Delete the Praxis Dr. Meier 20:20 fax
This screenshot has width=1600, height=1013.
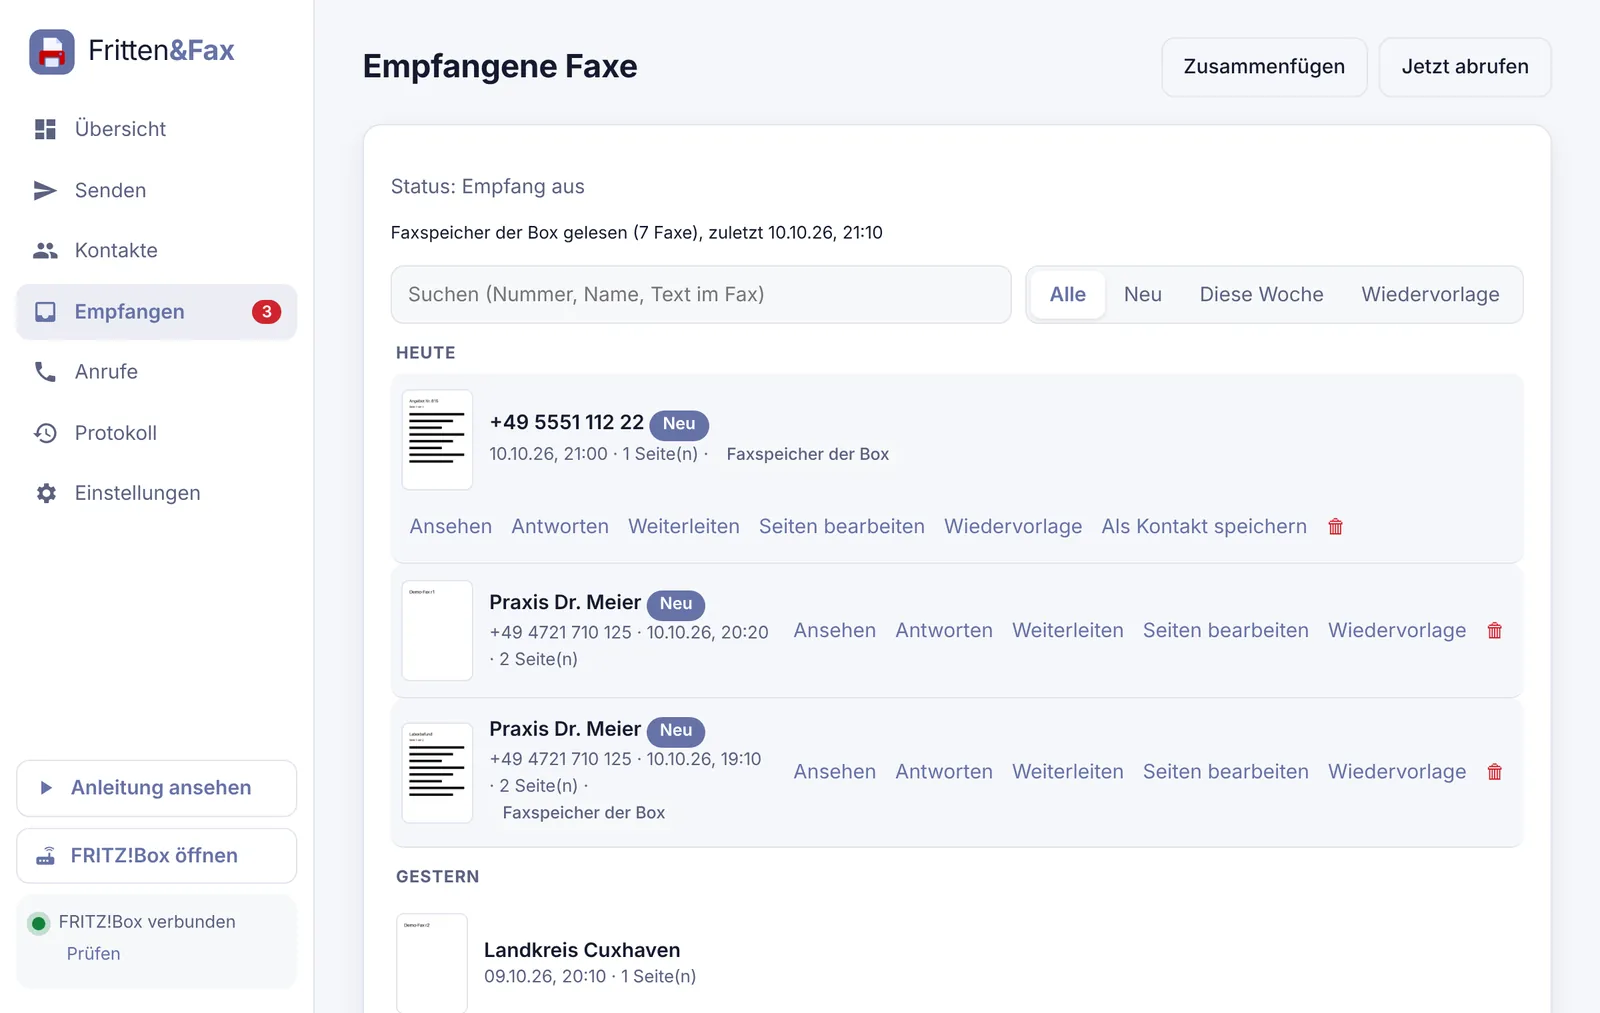1494,631
